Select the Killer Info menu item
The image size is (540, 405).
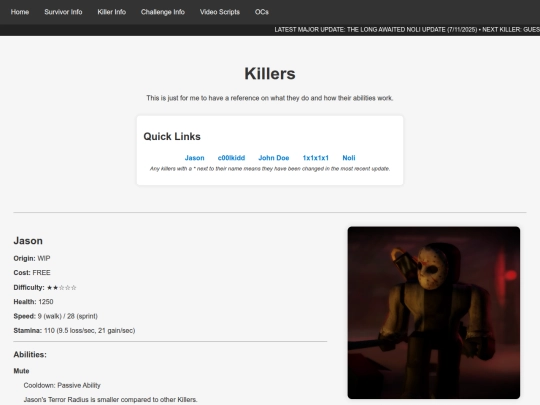tap(112, 12)
